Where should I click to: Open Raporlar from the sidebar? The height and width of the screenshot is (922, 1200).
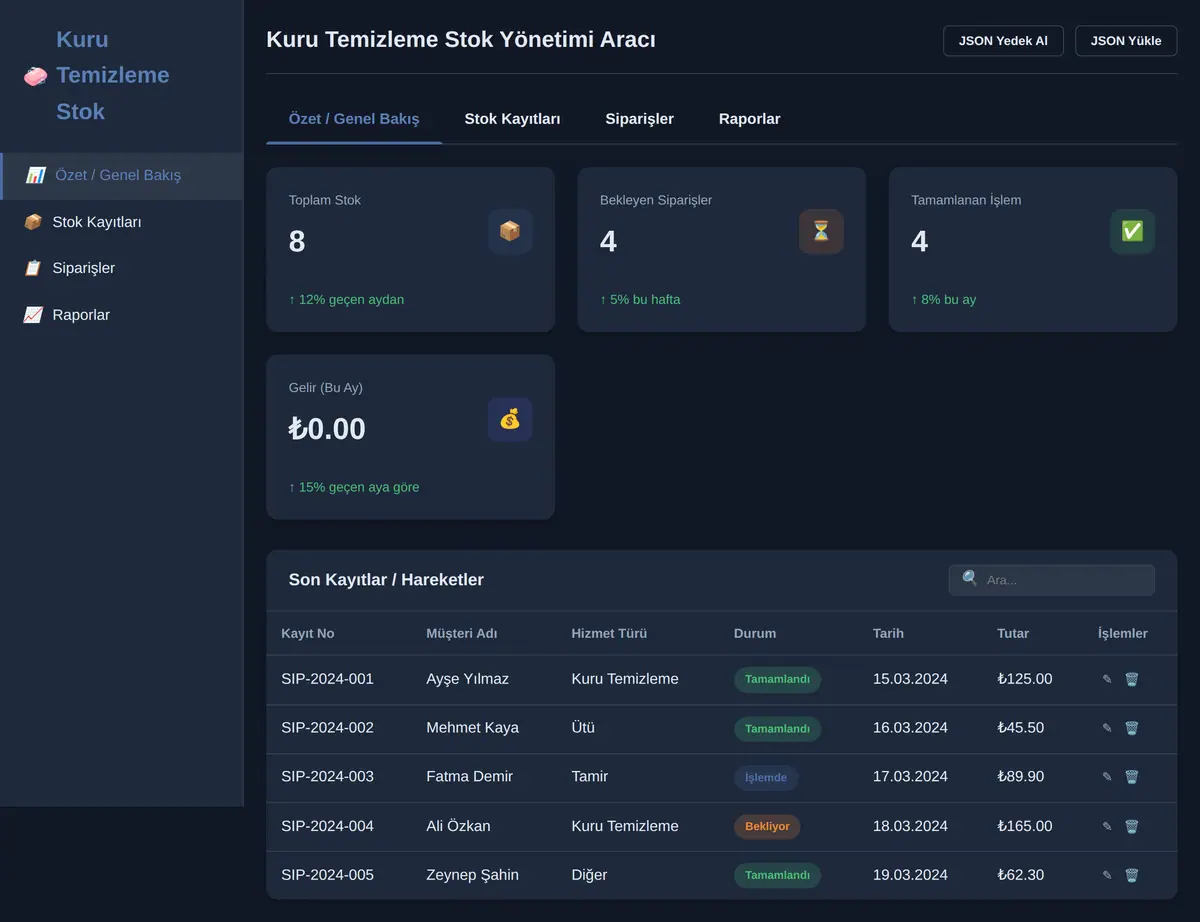(121, 315)
